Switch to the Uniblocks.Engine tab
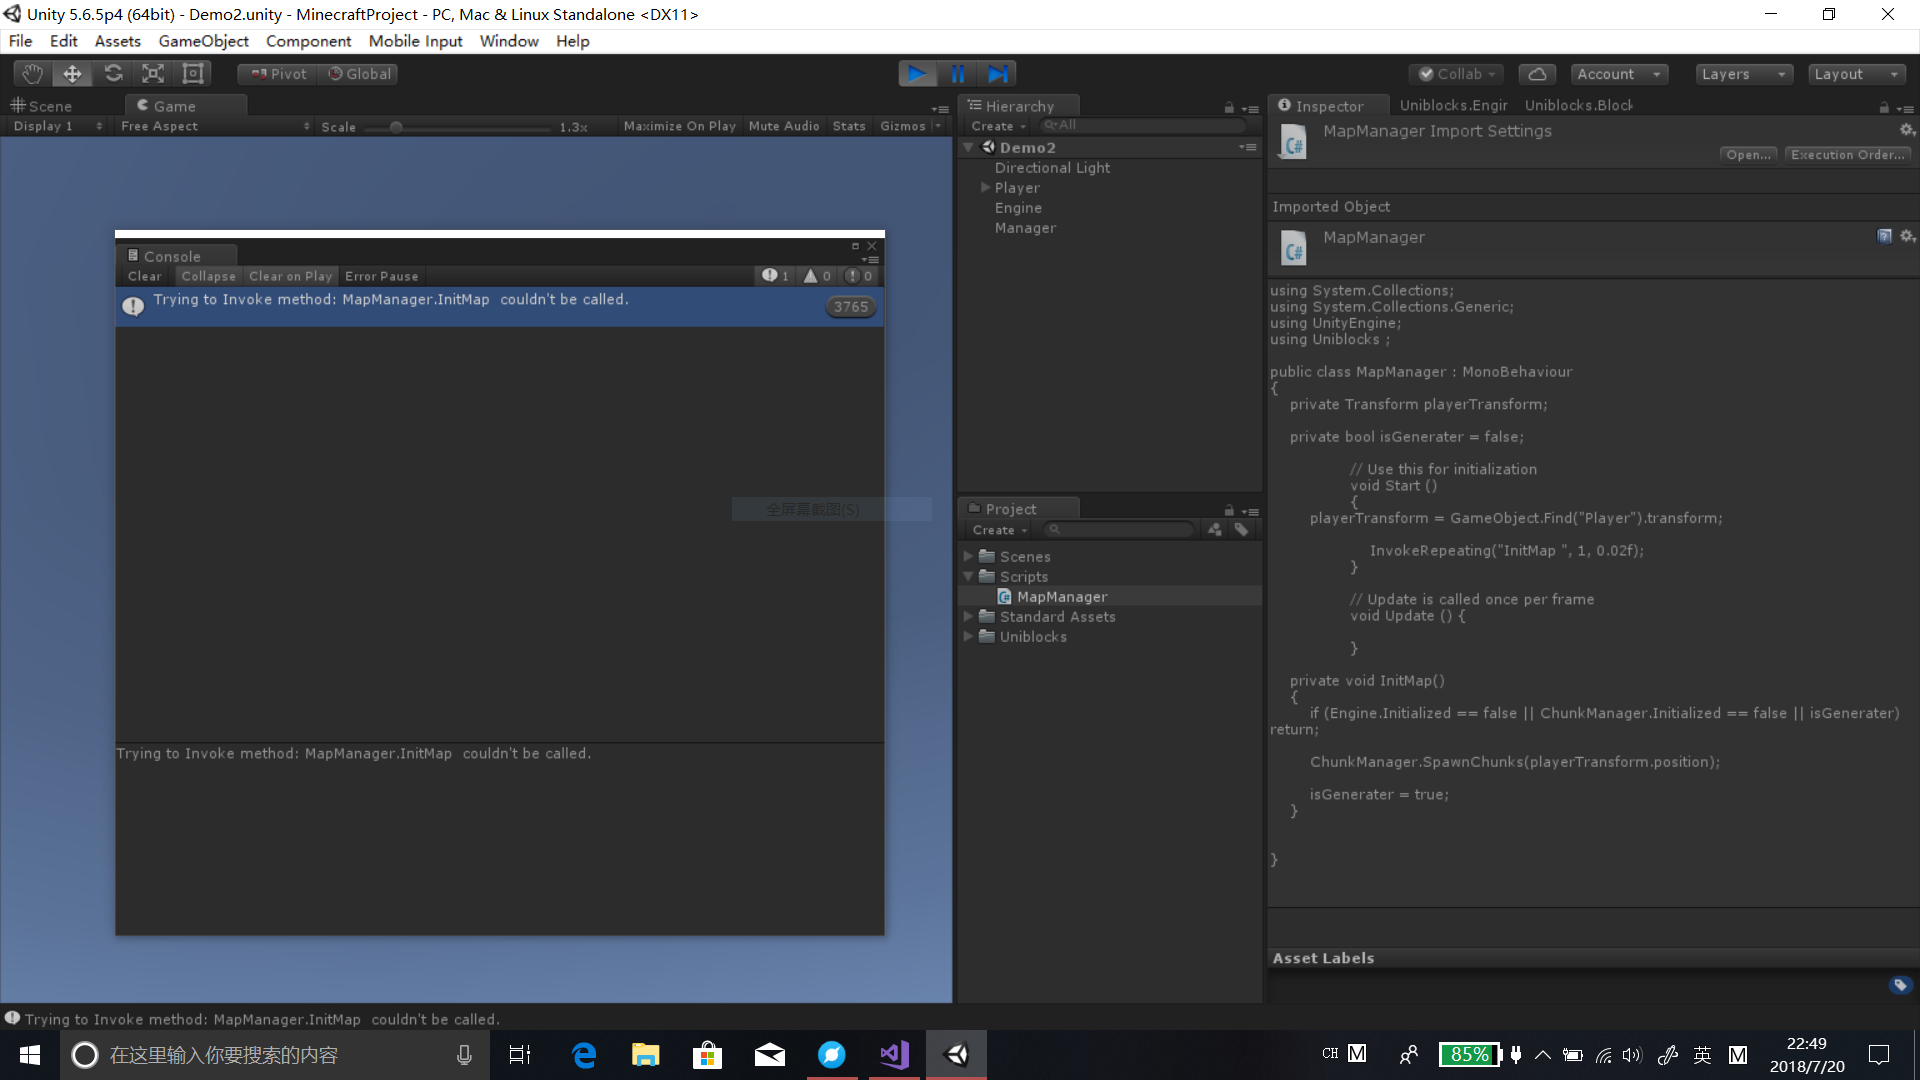 click(x=1453, y=105)
